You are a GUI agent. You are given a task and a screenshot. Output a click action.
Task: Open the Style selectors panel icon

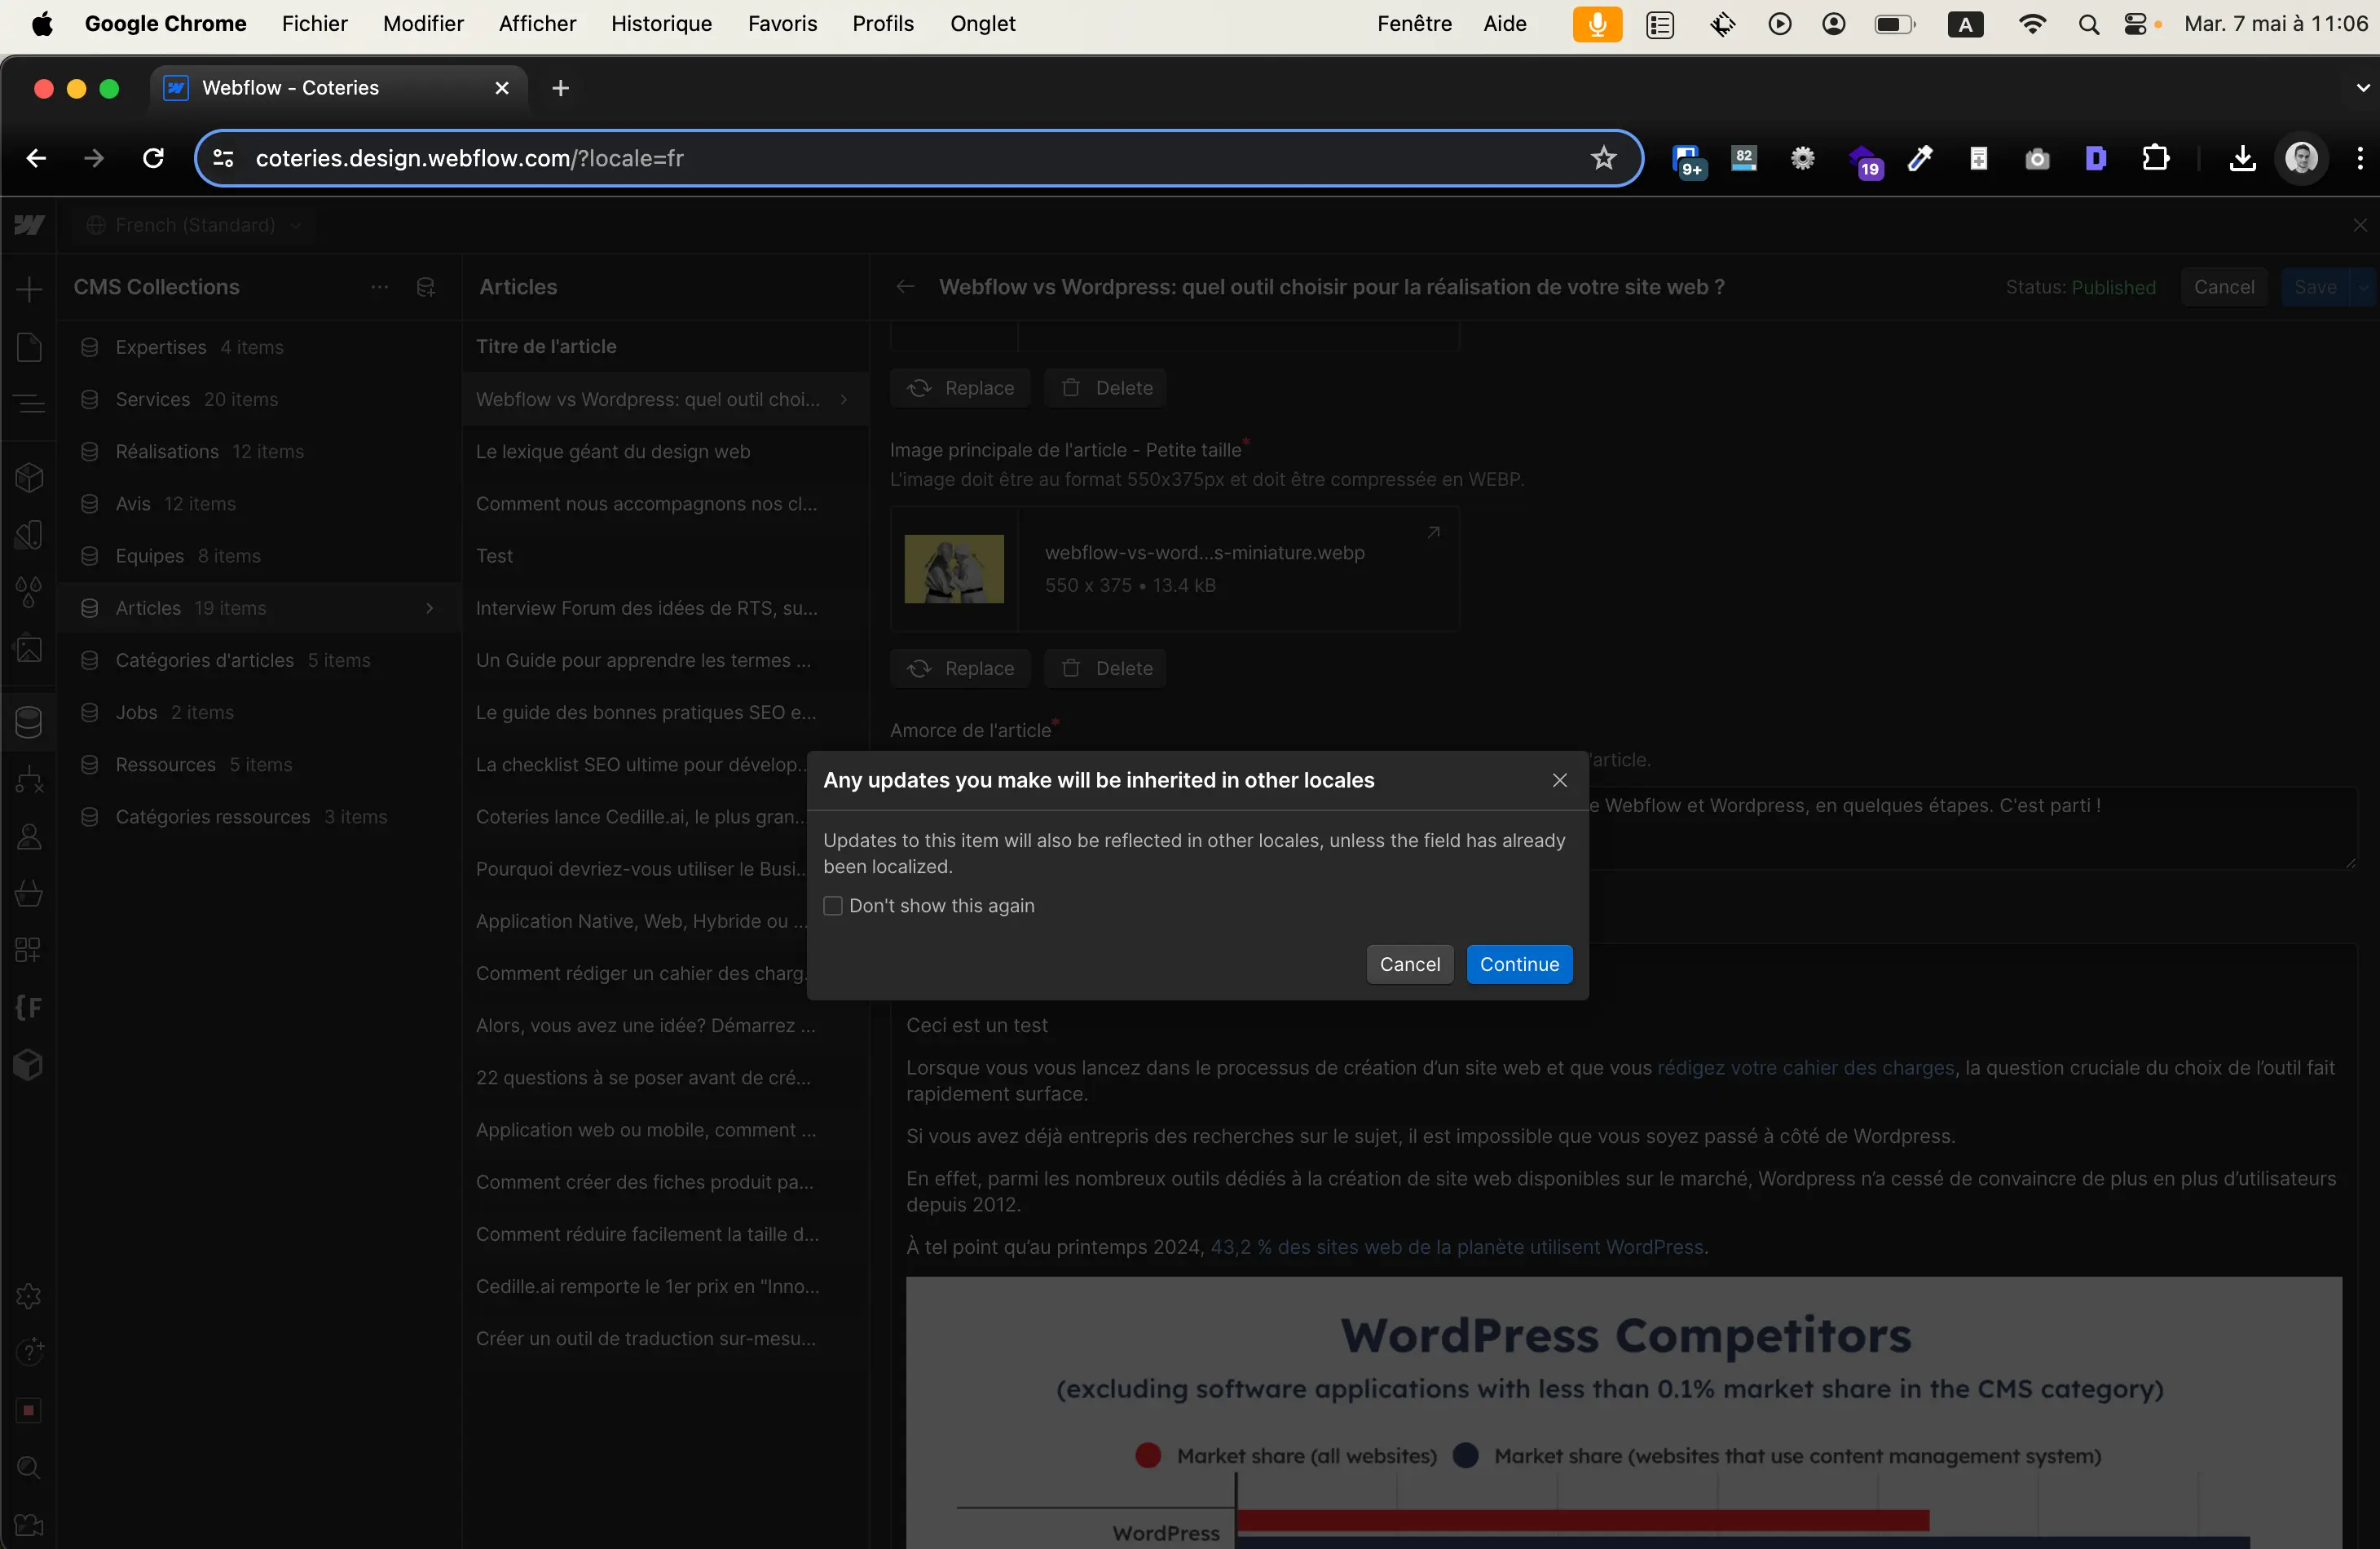(x=29, y=535)
